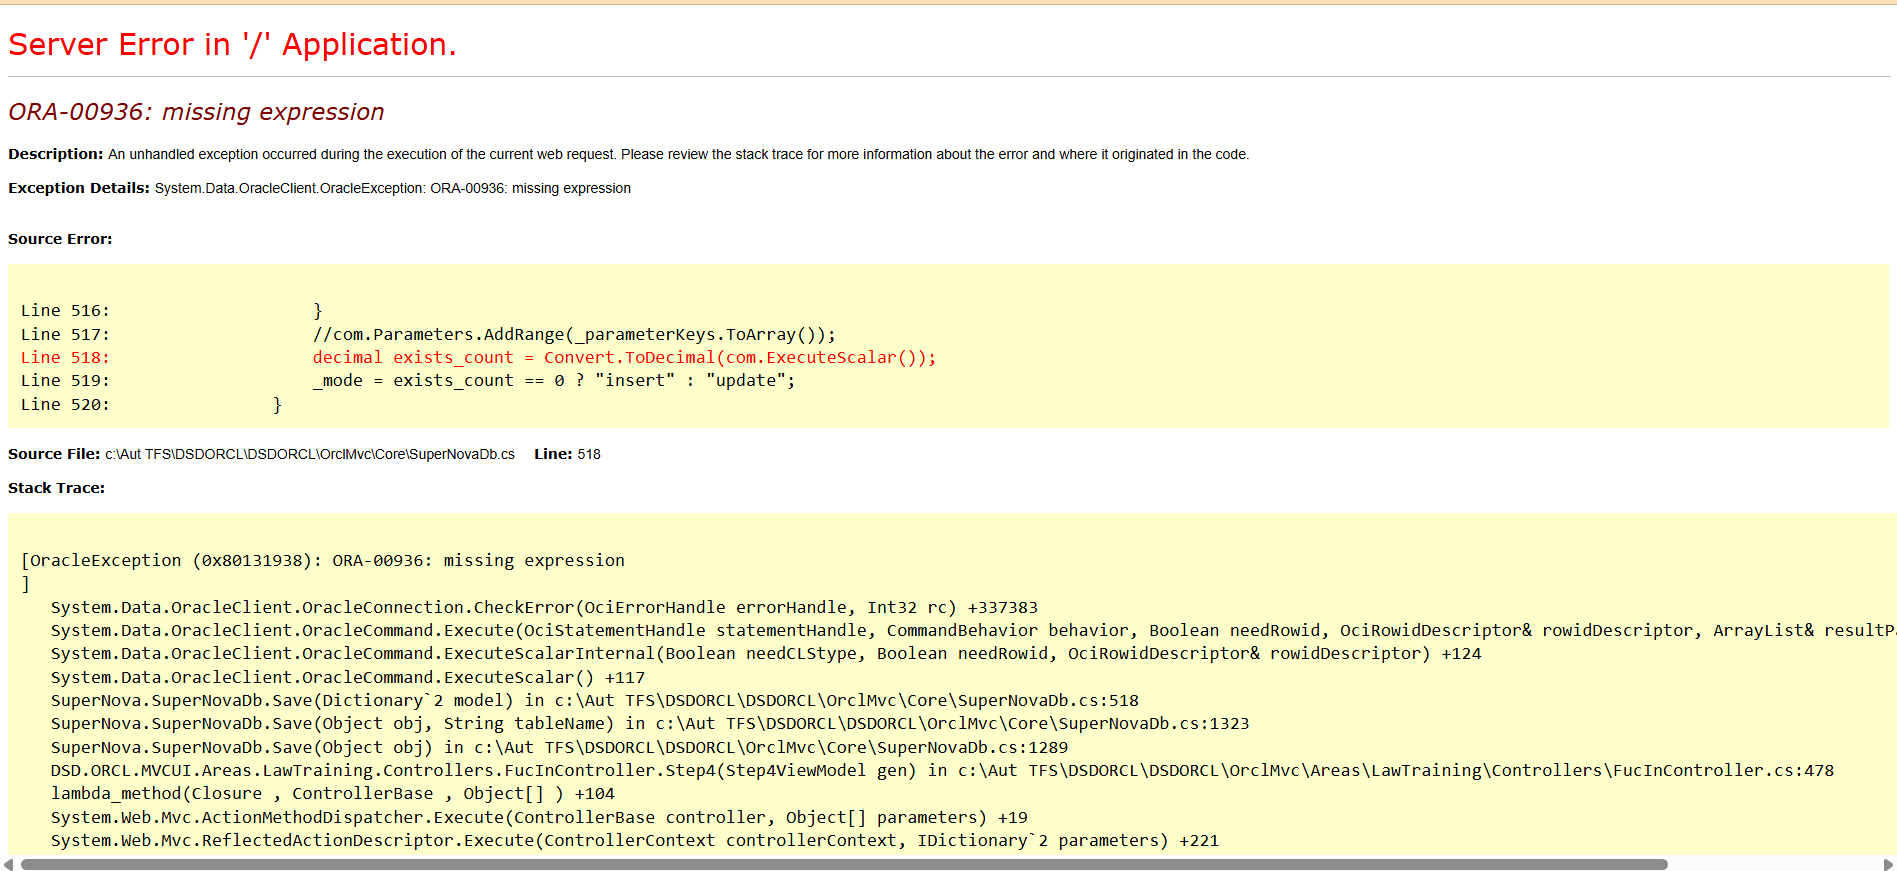Click the horizontal scrollbar right arrow
1897x871 pixels.
(1888, 864)
